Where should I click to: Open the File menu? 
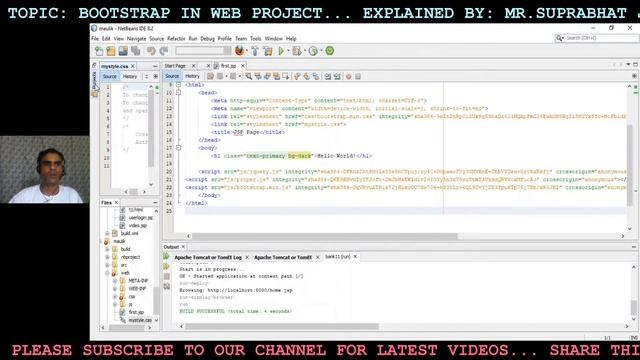(x=95, y=38)
